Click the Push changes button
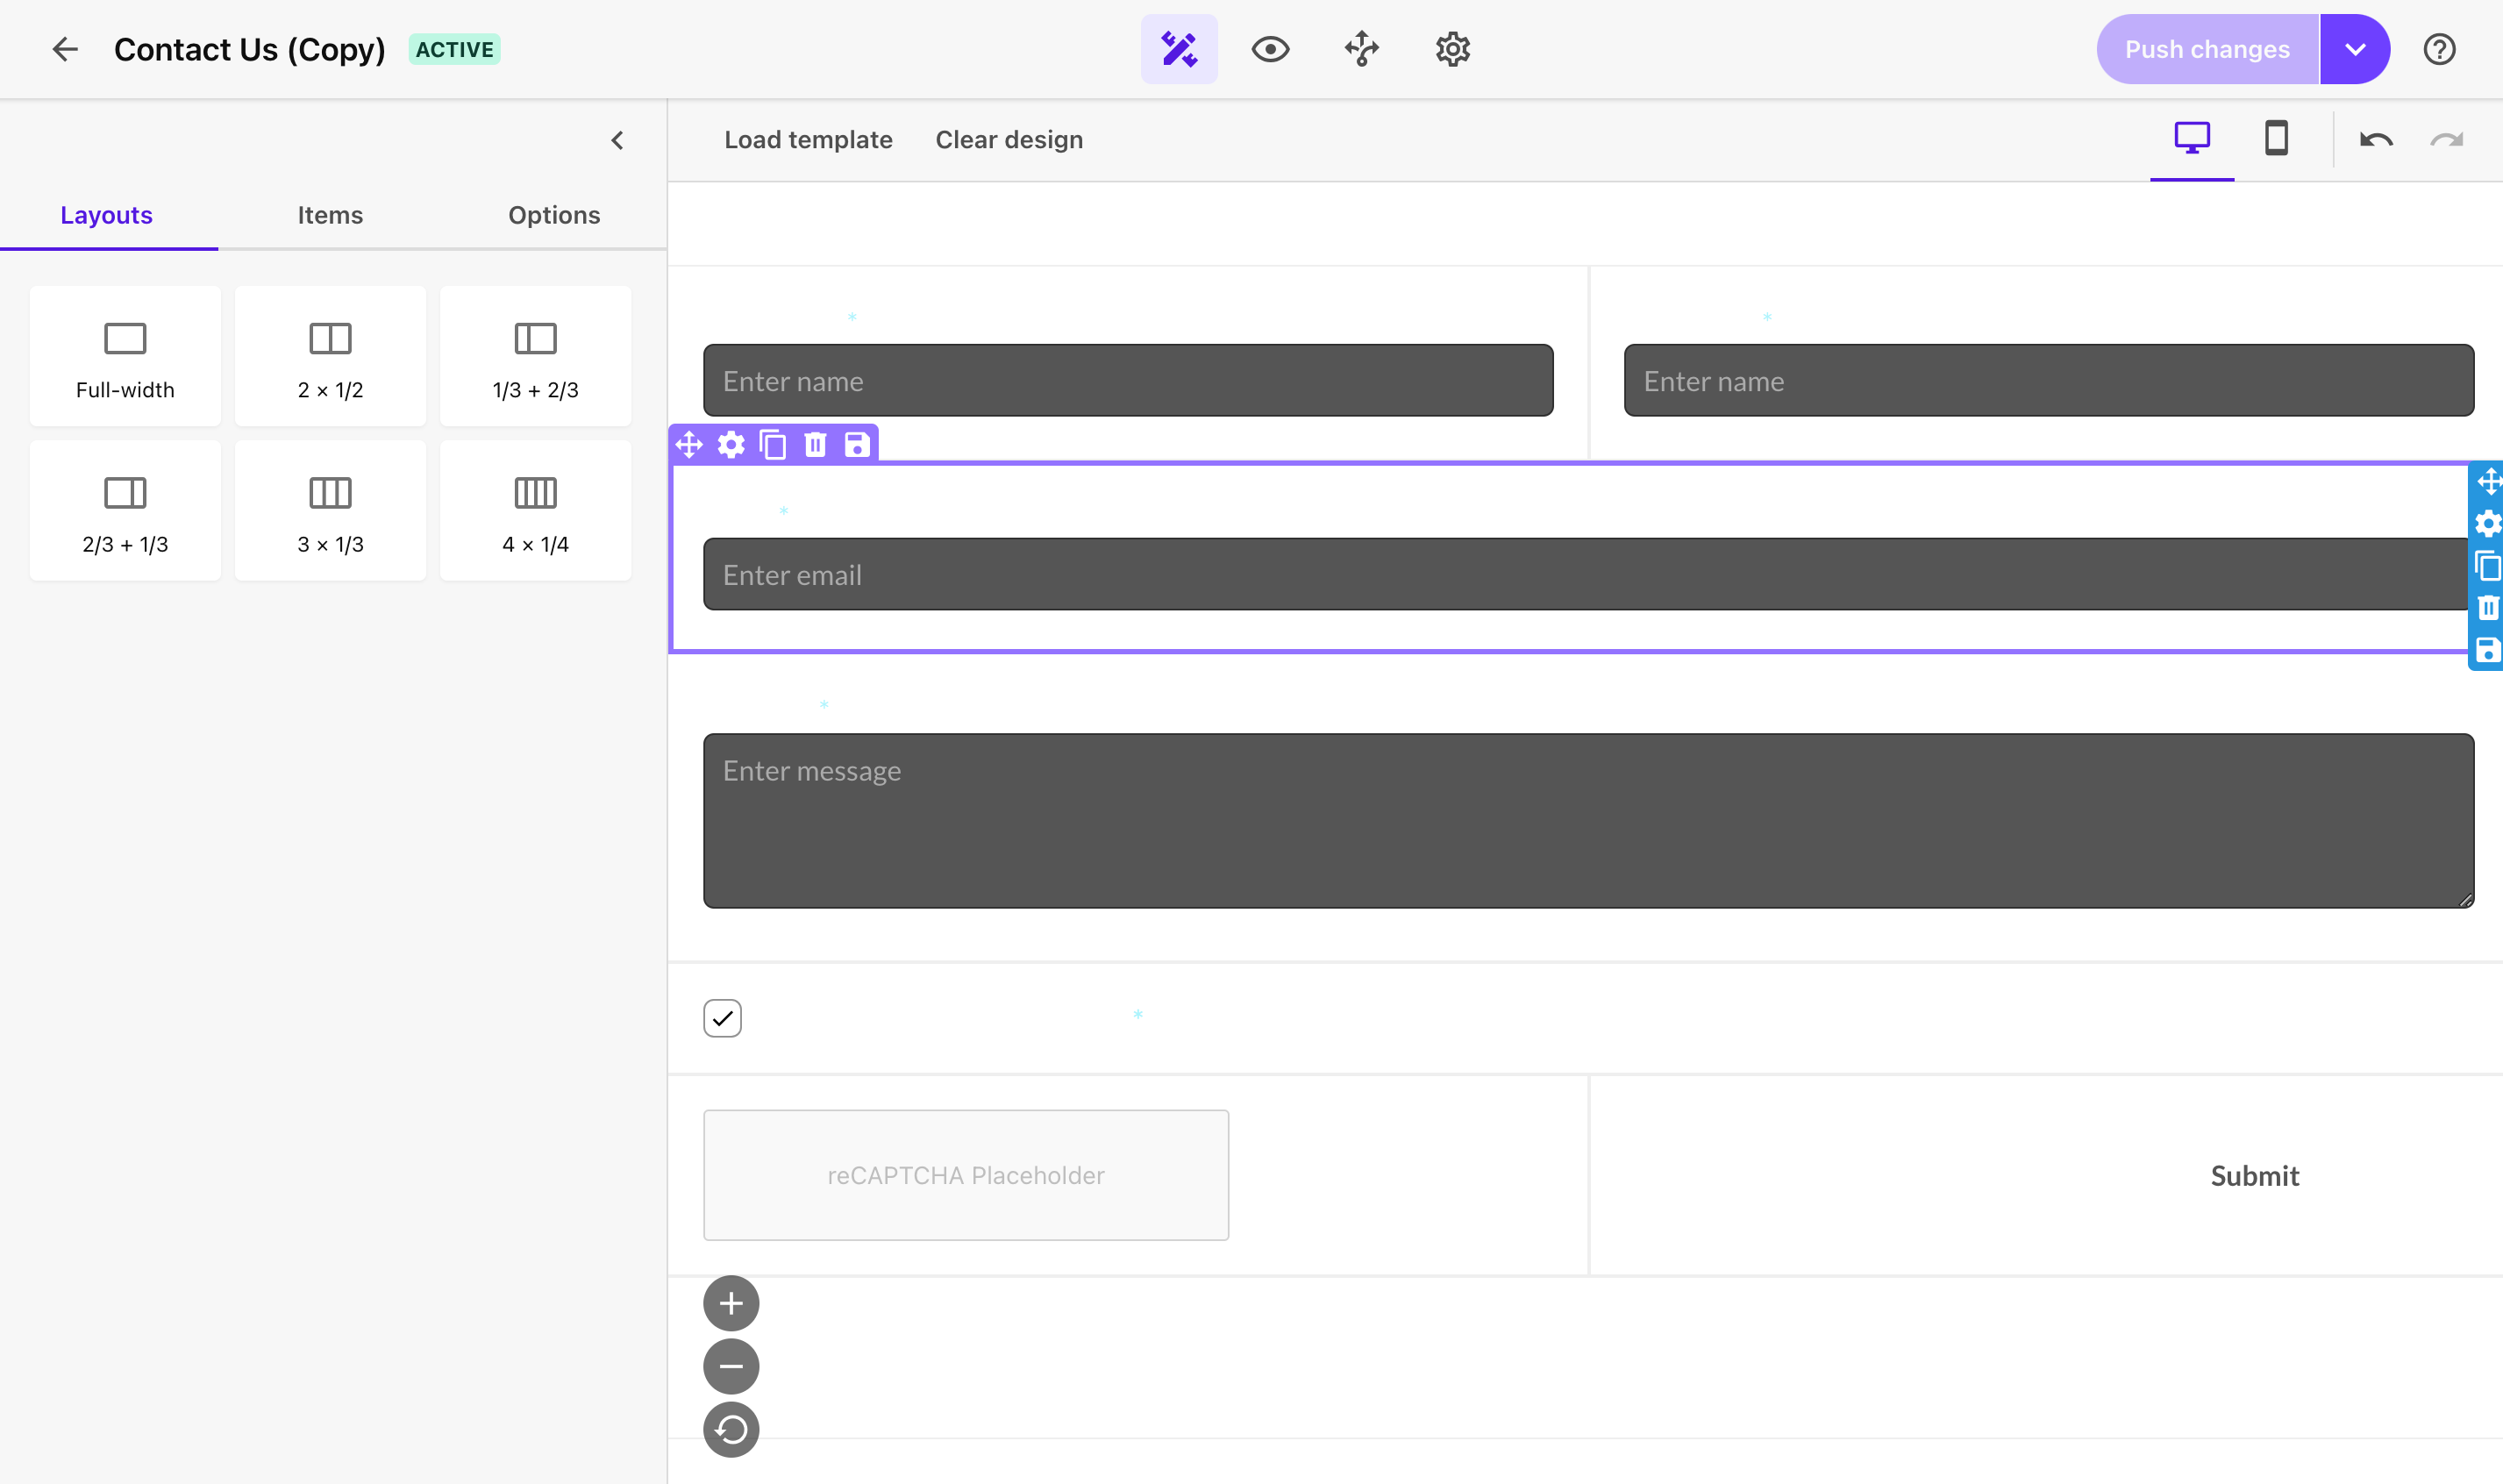 (2207, 48)
